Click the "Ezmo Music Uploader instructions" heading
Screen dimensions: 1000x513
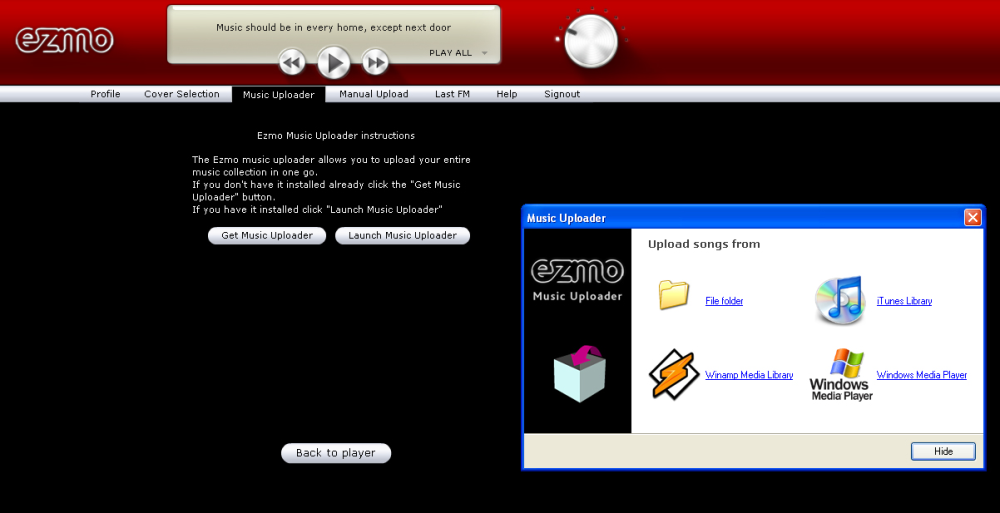pos(336,135)
